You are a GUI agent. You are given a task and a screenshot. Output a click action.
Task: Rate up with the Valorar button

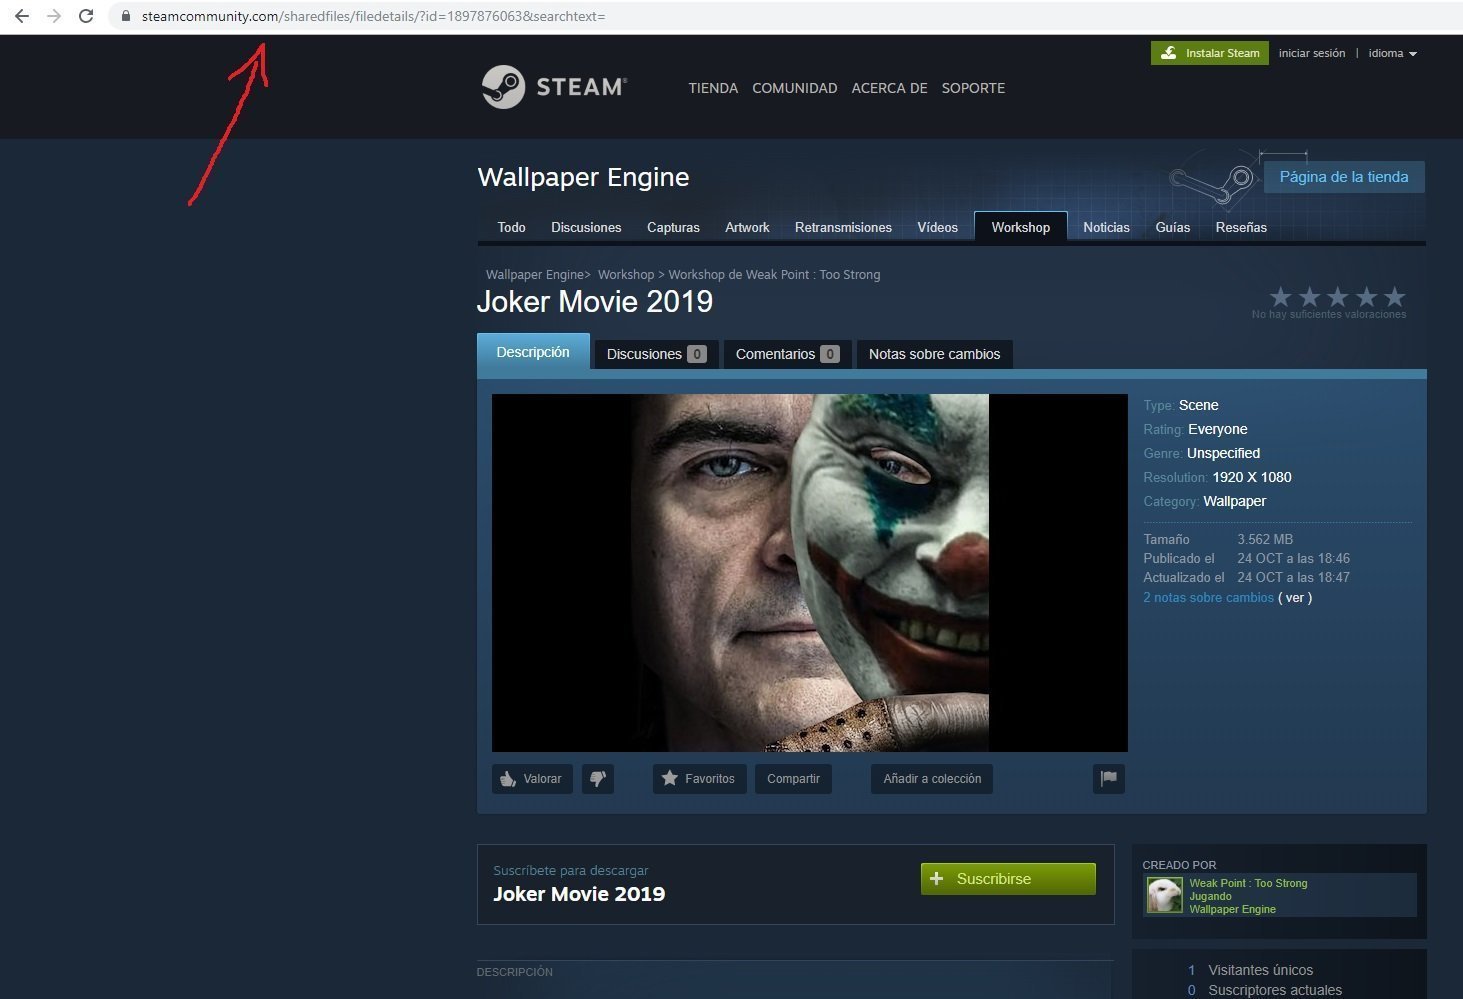(x=532, y=778)
